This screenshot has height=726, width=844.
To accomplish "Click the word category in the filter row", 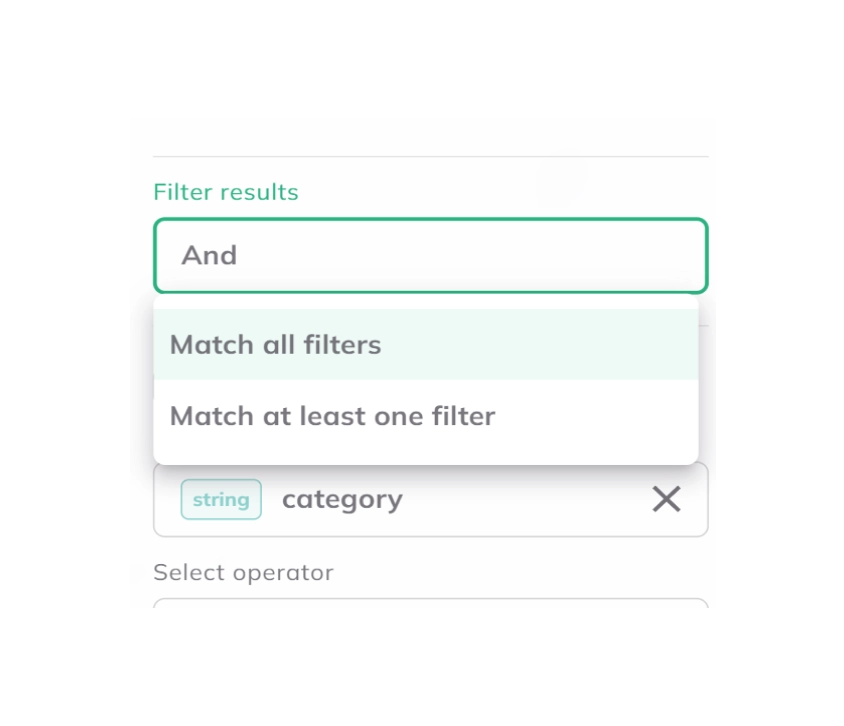I will (342, 499).
